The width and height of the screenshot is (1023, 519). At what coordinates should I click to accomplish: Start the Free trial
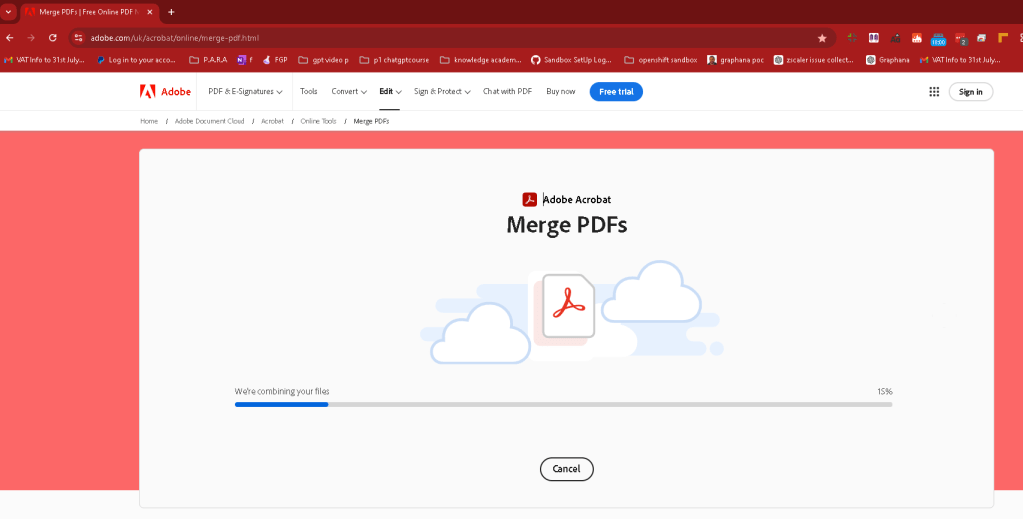(x=616, y=91)
